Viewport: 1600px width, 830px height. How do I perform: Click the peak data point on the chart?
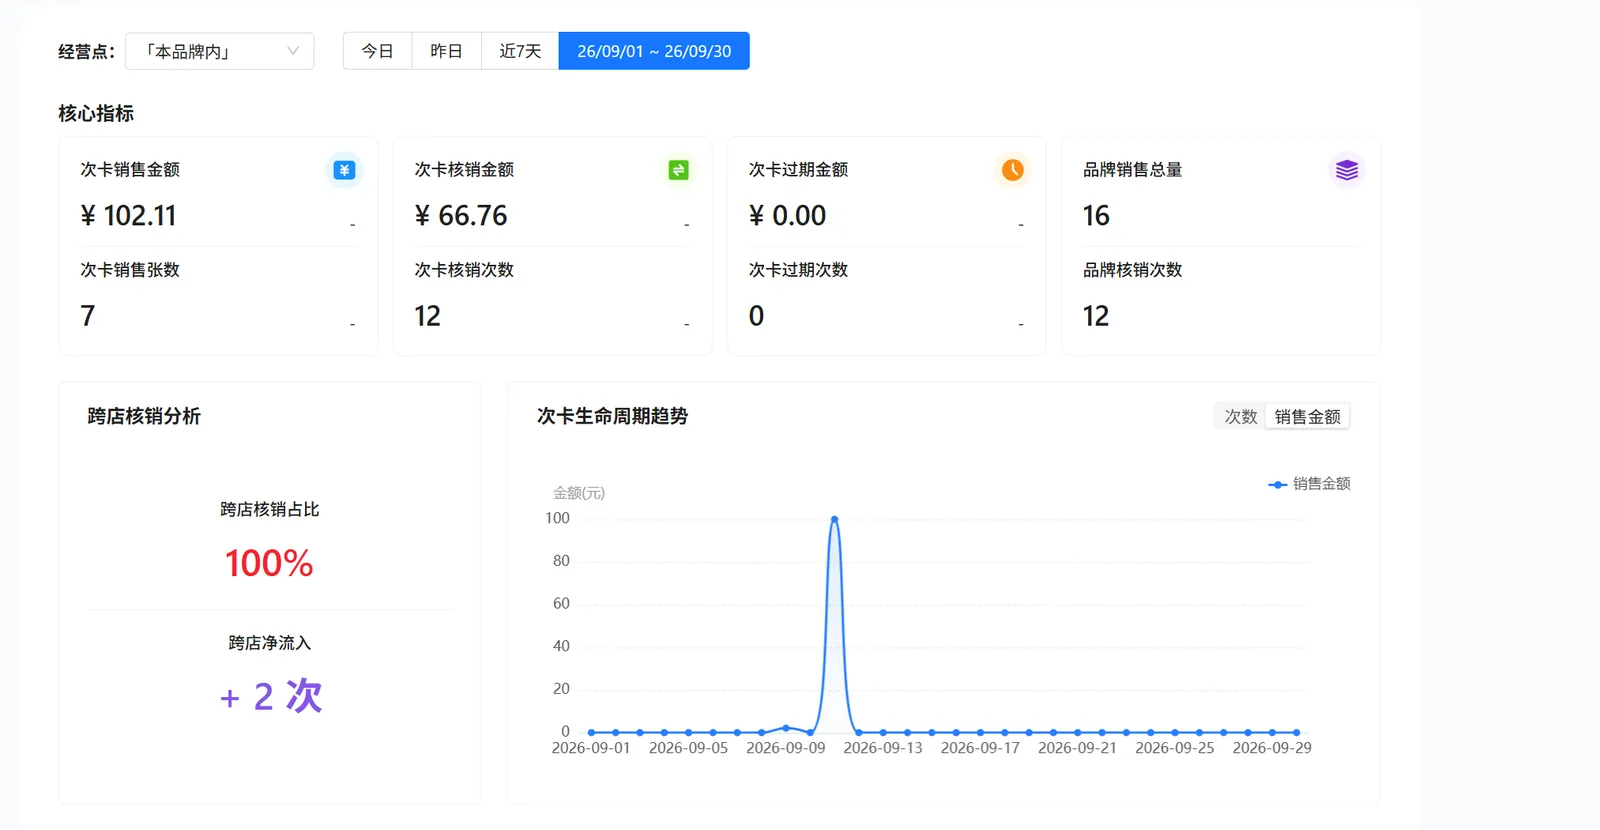click(x=834, y=519)
